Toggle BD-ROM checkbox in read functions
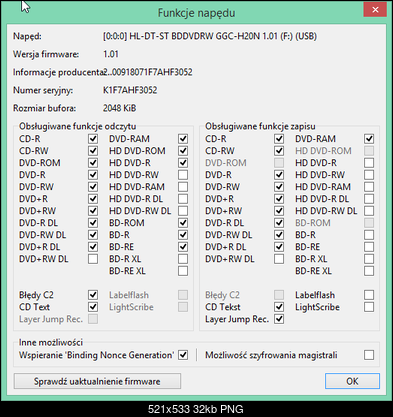This screenshot has height=417, width=393. click(183, 223)
